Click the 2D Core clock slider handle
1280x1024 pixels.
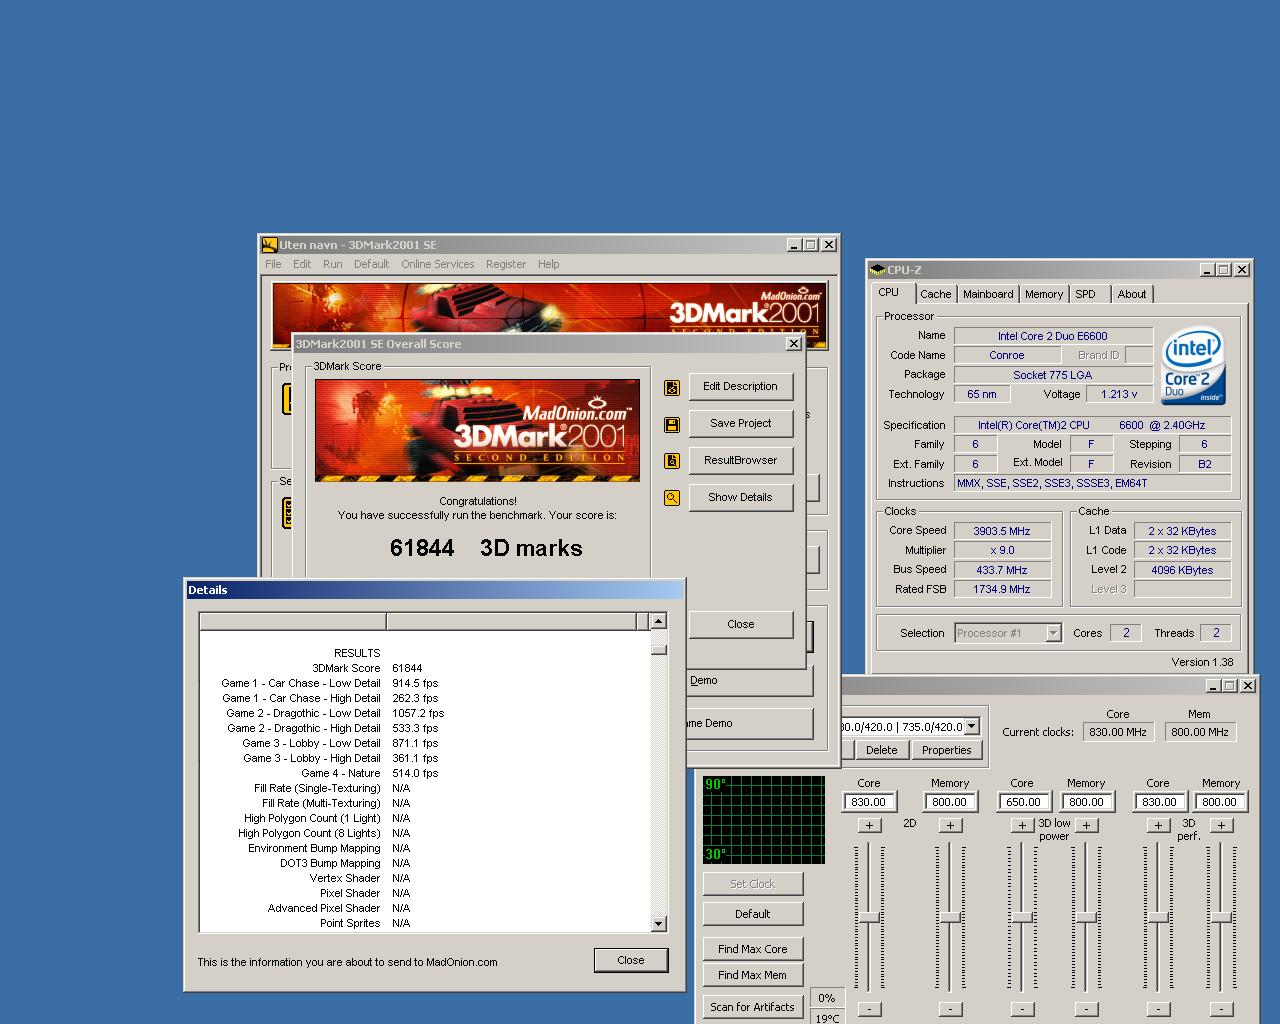click(x=870, y=917)
